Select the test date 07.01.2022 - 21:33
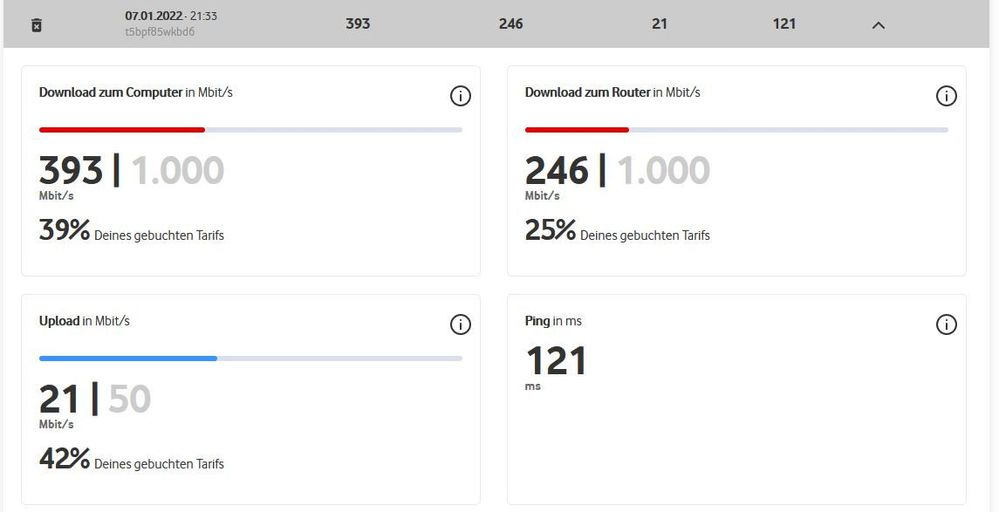999x512 pixels. click(x=171, y=17)
